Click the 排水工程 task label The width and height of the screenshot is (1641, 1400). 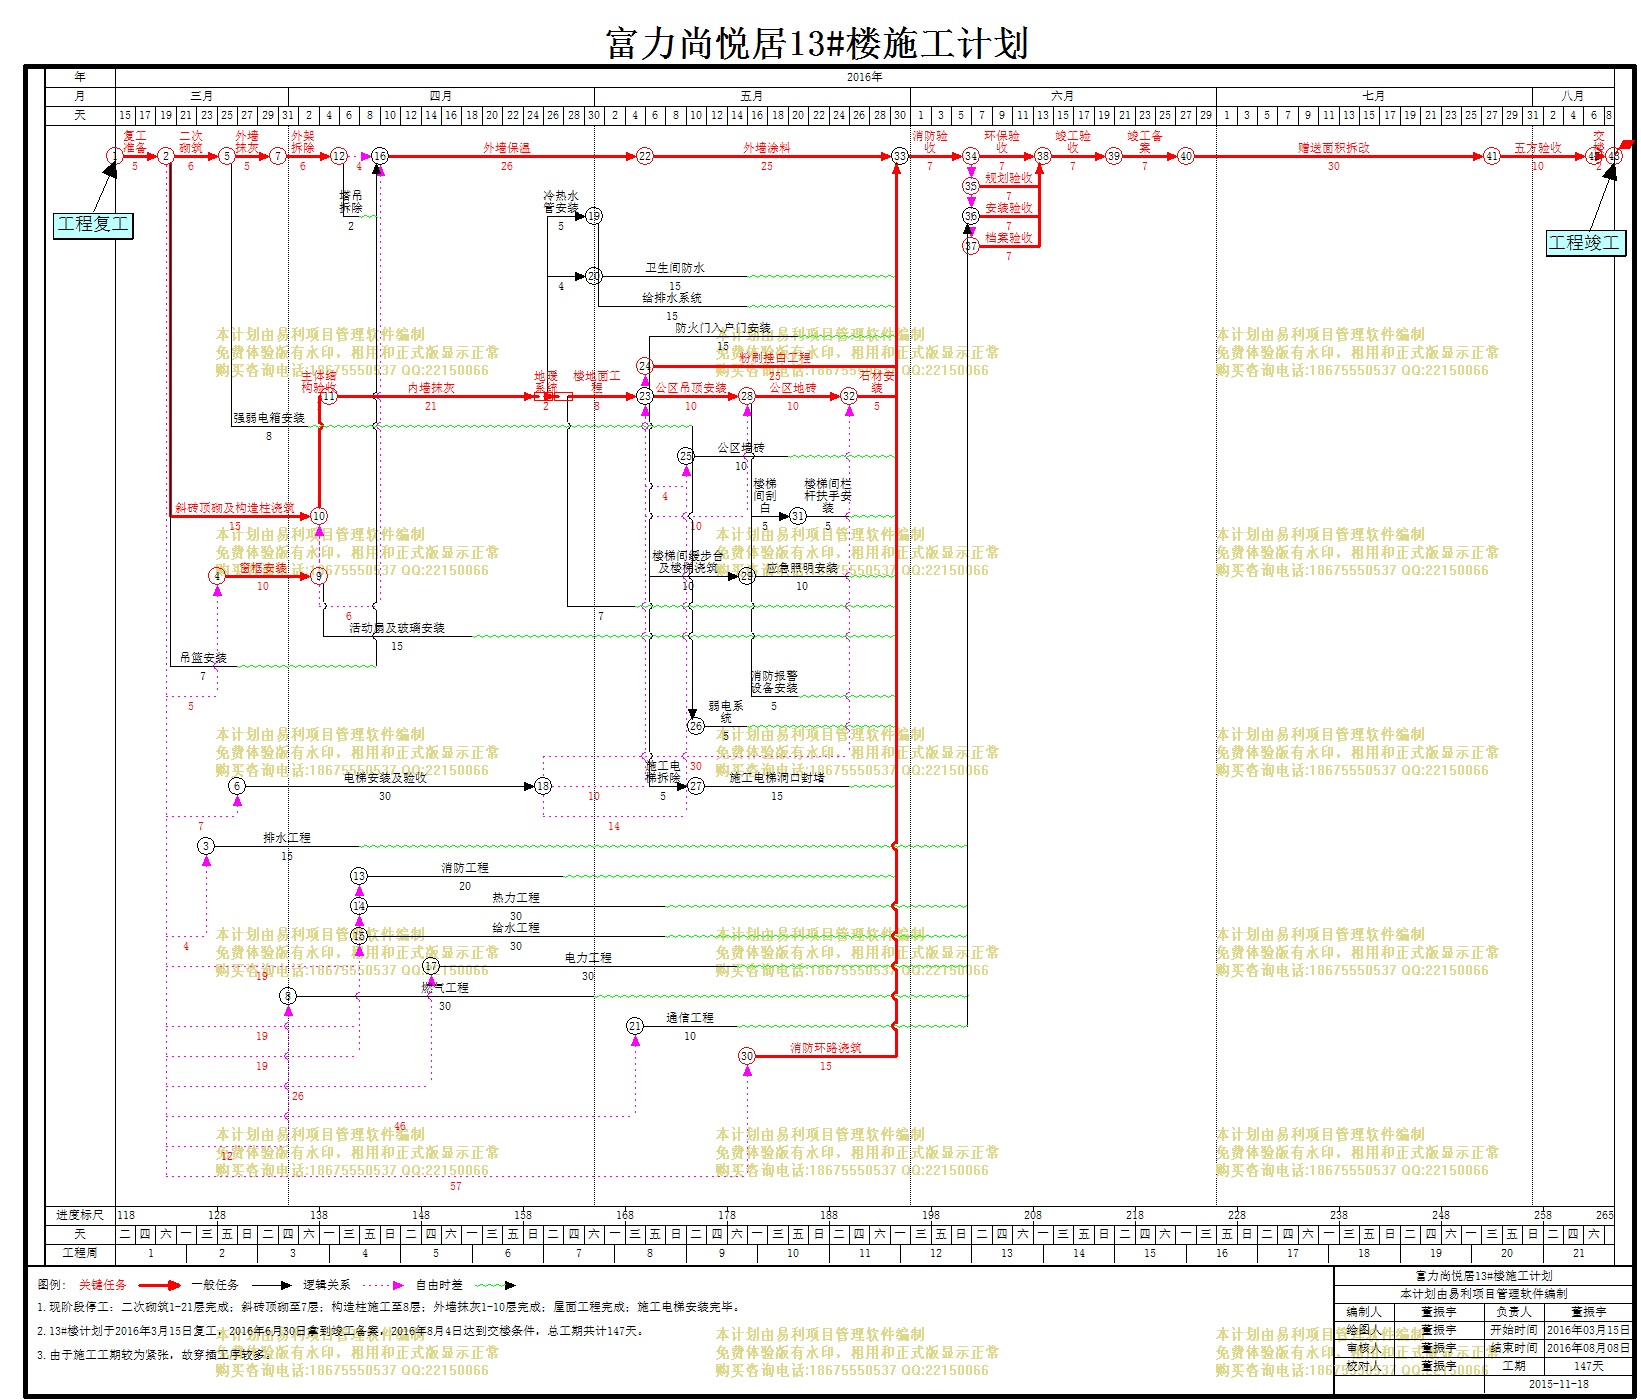287,838
